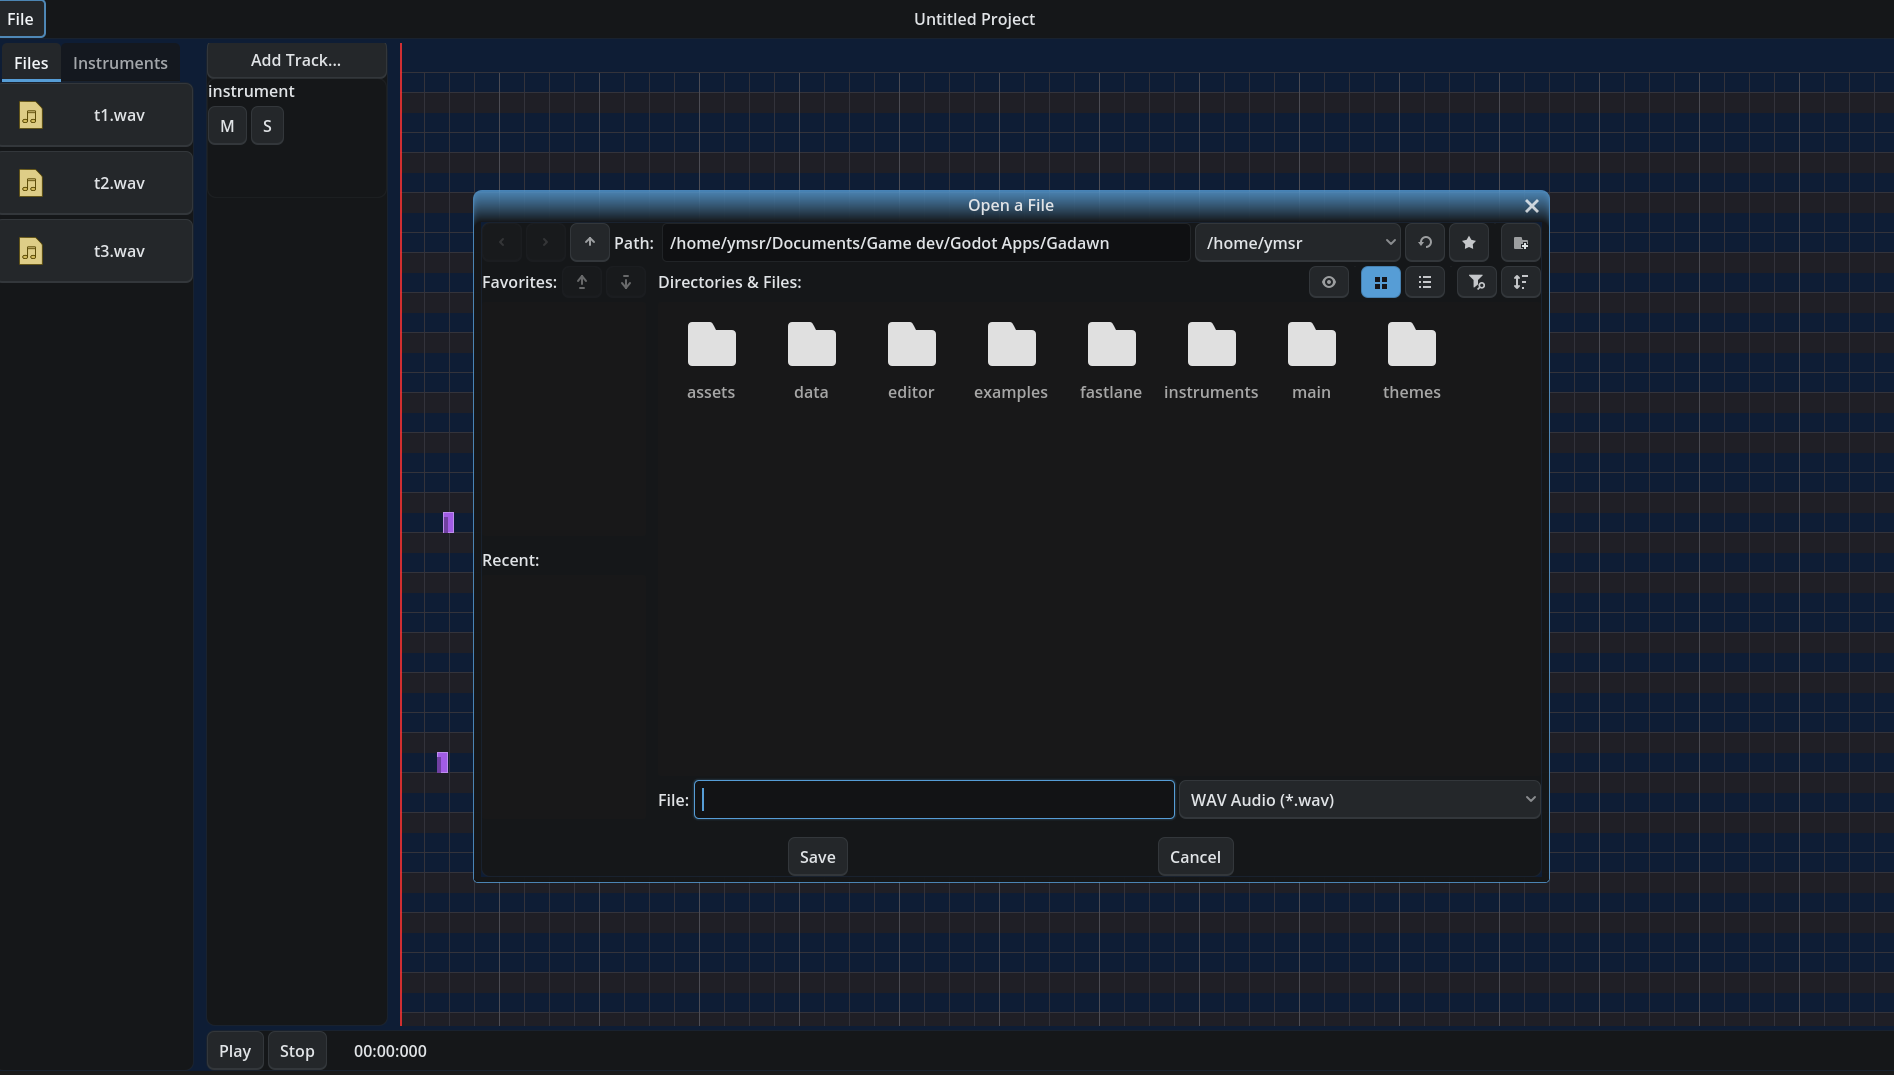The image size is (1894, 1075).
Task: Go up to the parent folder
Action: click(590, 243)
